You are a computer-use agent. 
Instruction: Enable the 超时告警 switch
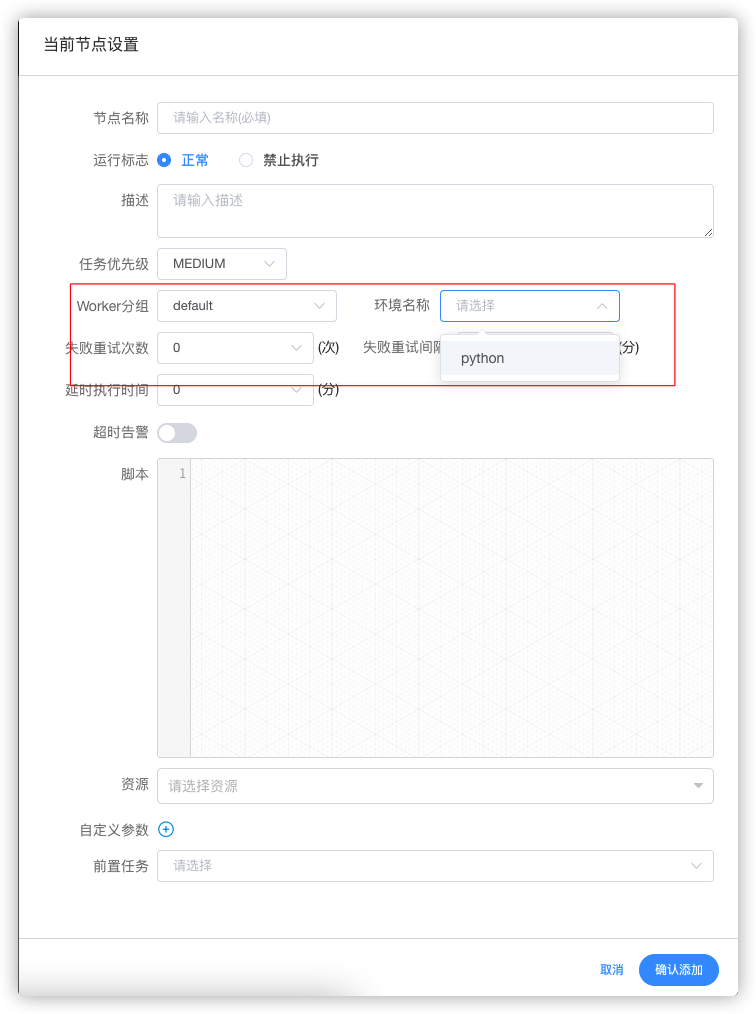(x=177, y=432)
